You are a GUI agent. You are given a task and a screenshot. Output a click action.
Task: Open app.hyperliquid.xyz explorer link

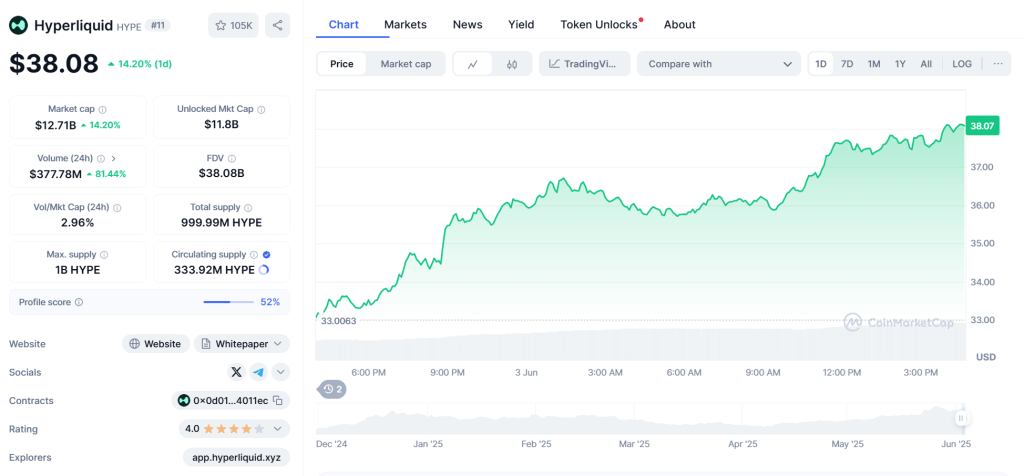pyautogui.click(x=236, y=457)
